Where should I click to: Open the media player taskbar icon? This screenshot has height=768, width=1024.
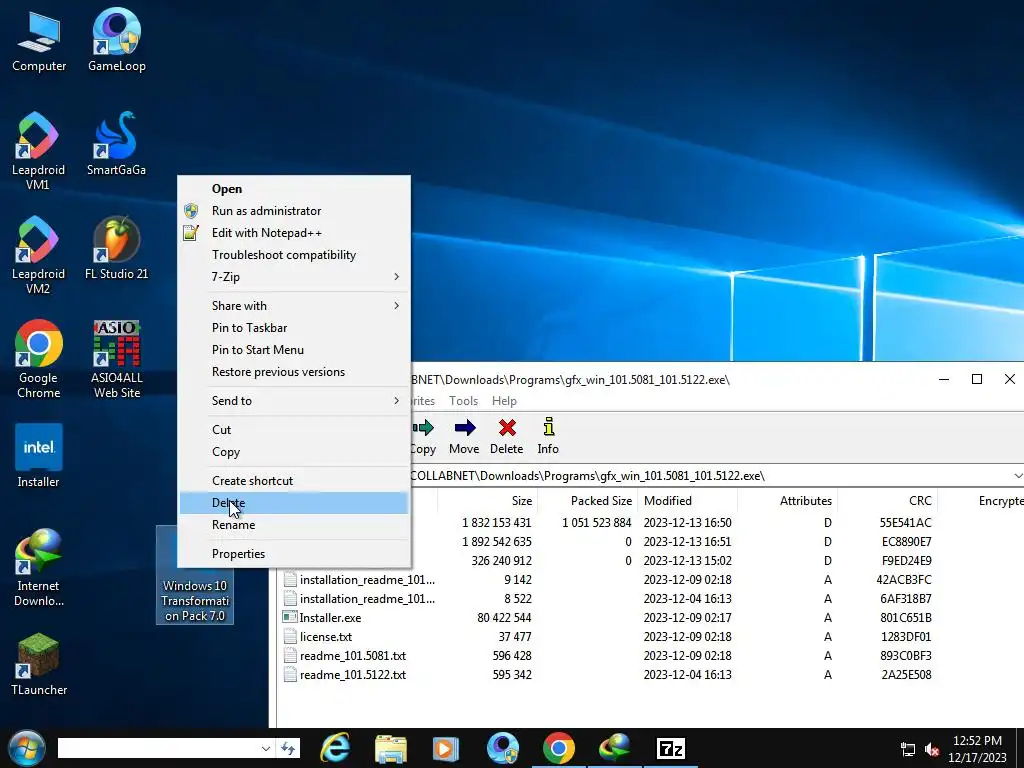click(x=446, y=748)
